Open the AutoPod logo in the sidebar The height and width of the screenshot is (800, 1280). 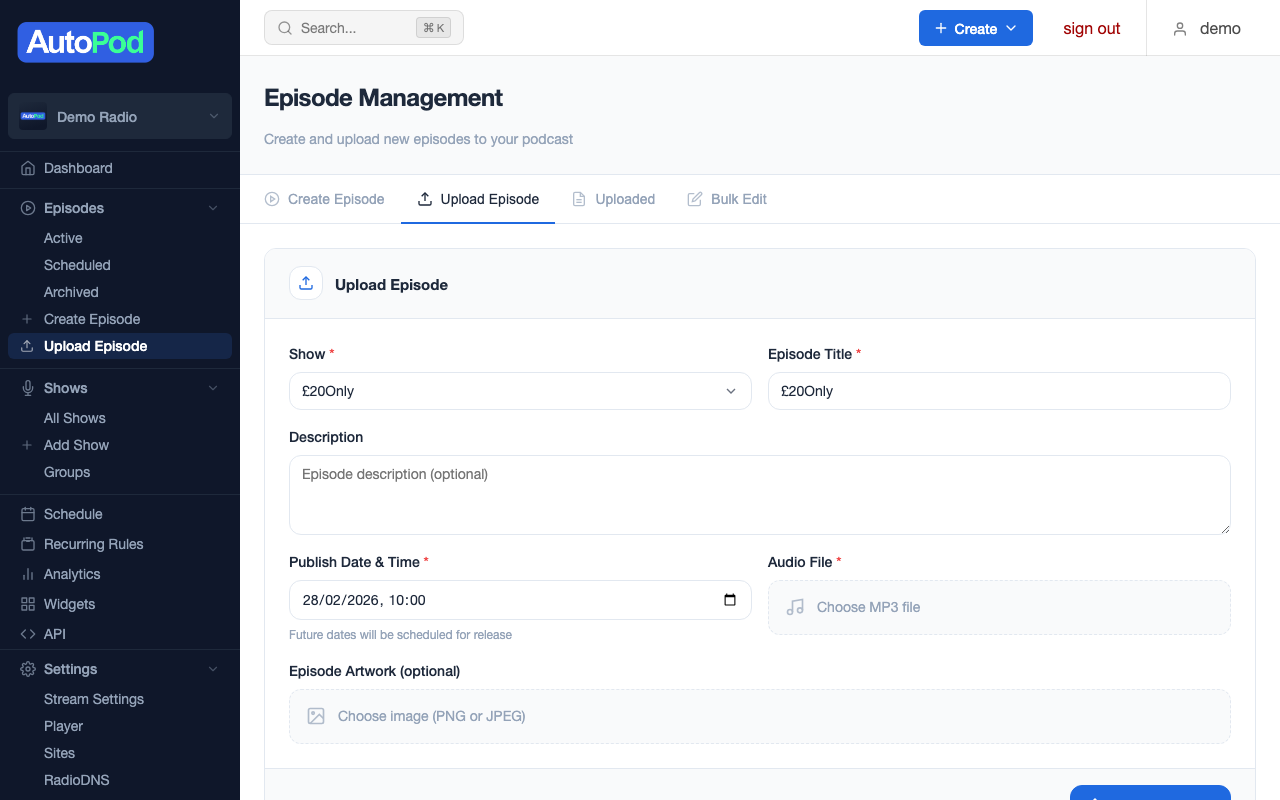(85, 42)
